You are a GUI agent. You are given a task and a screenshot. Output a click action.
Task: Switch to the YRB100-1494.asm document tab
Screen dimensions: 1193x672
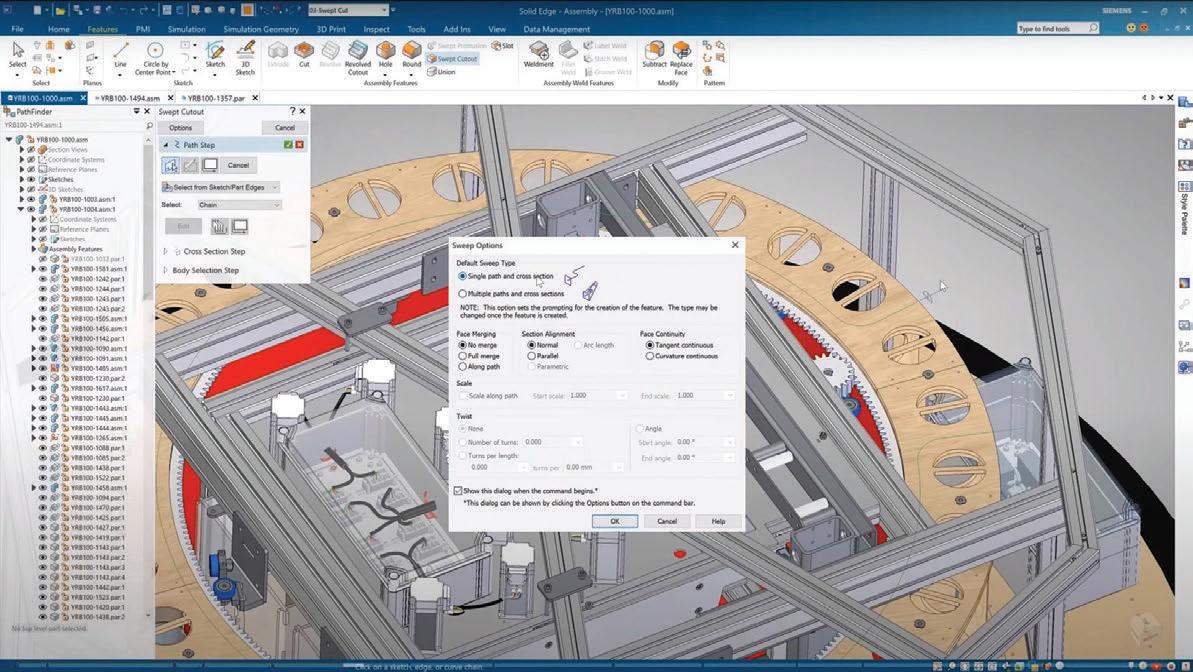130,98
